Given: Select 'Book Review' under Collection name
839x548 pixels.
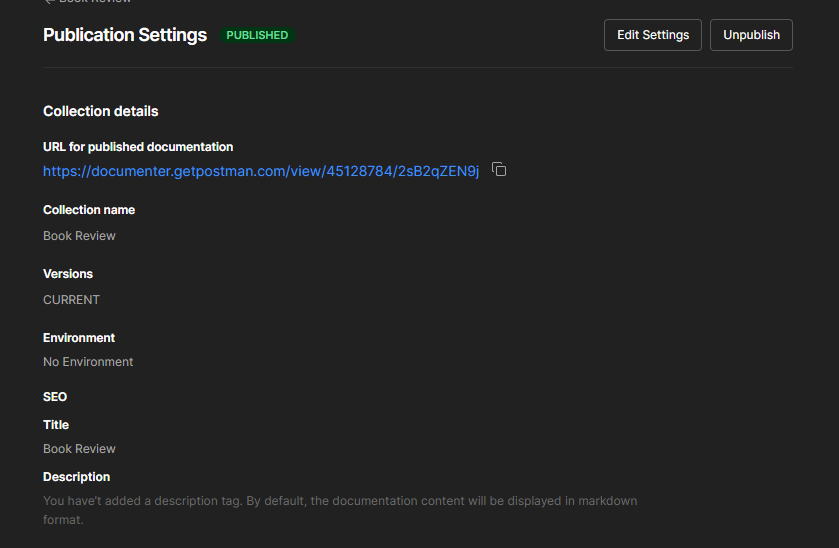Looking at the screenshot, I should tap(79, 236).
